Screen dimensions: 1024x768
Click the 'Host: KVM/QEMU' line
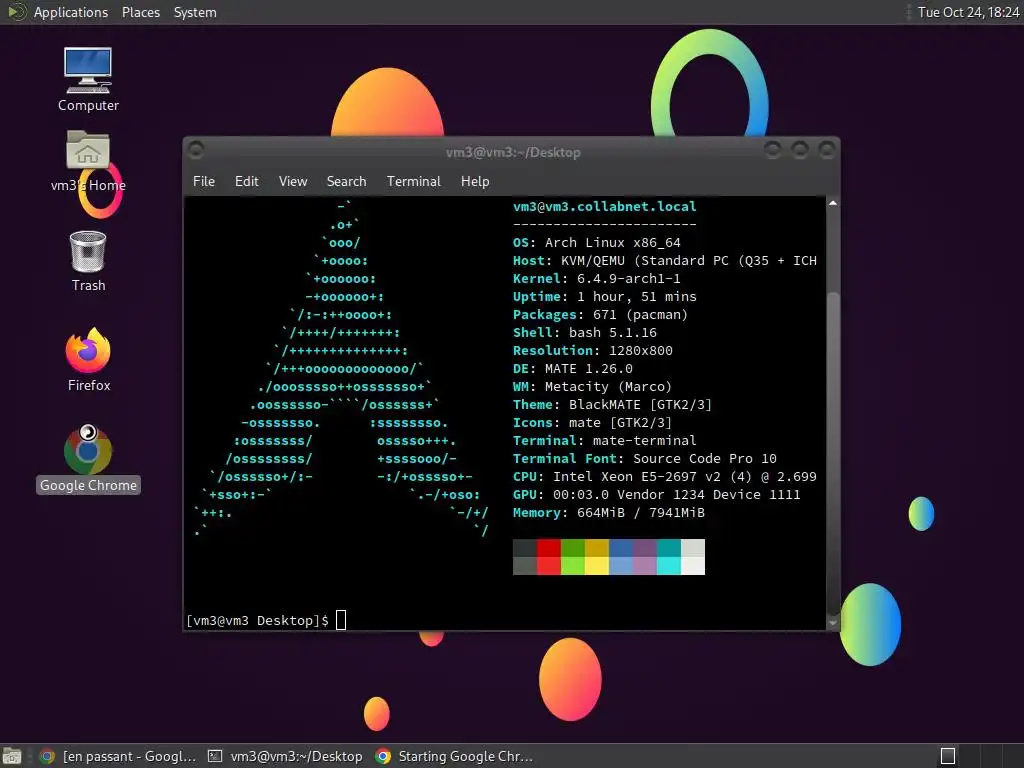coord(665,261)
